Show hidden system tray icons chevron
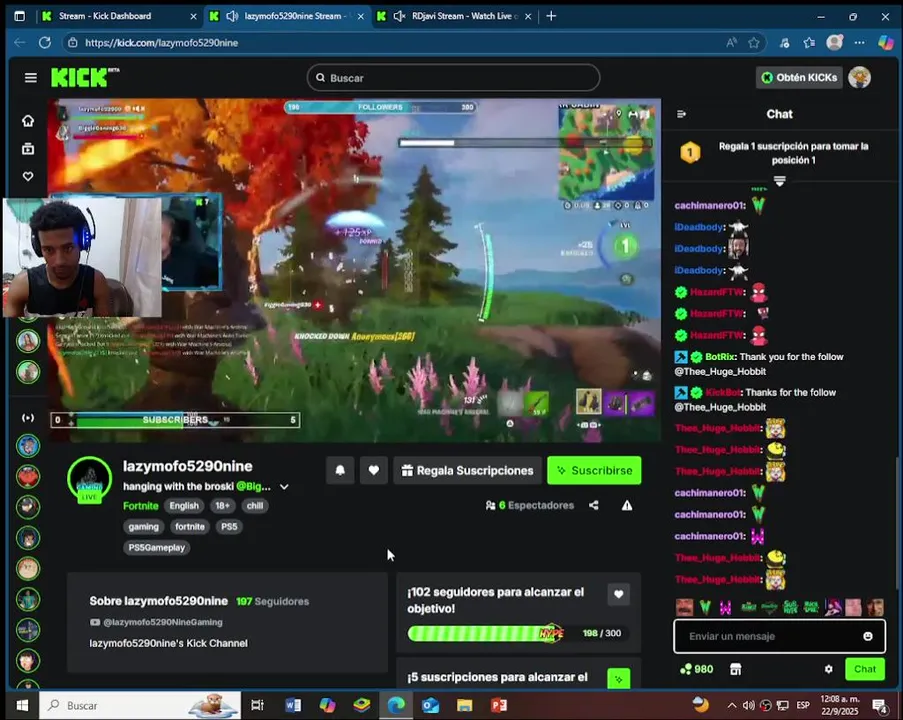Viewport: 903px width, 720px height. pos(732,706)
